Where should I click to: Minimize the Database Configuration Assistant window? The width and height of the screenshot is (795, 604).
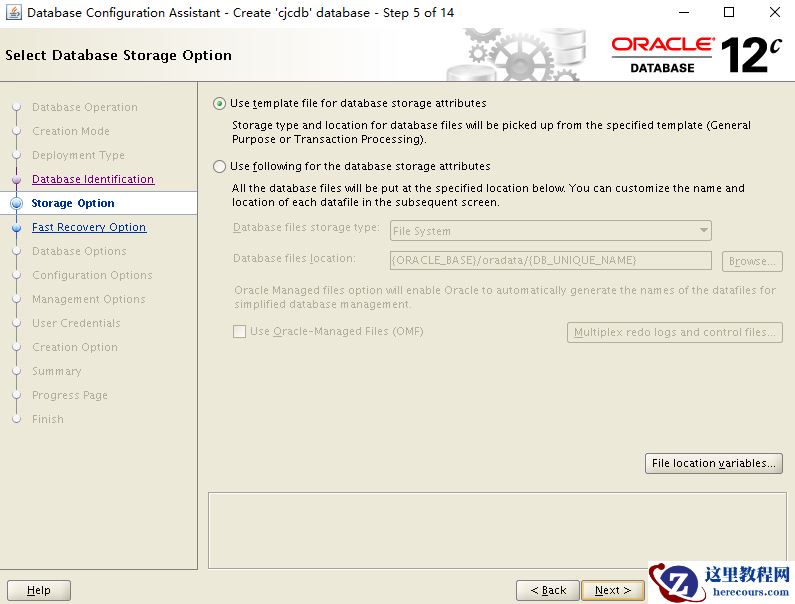point(684,12)
